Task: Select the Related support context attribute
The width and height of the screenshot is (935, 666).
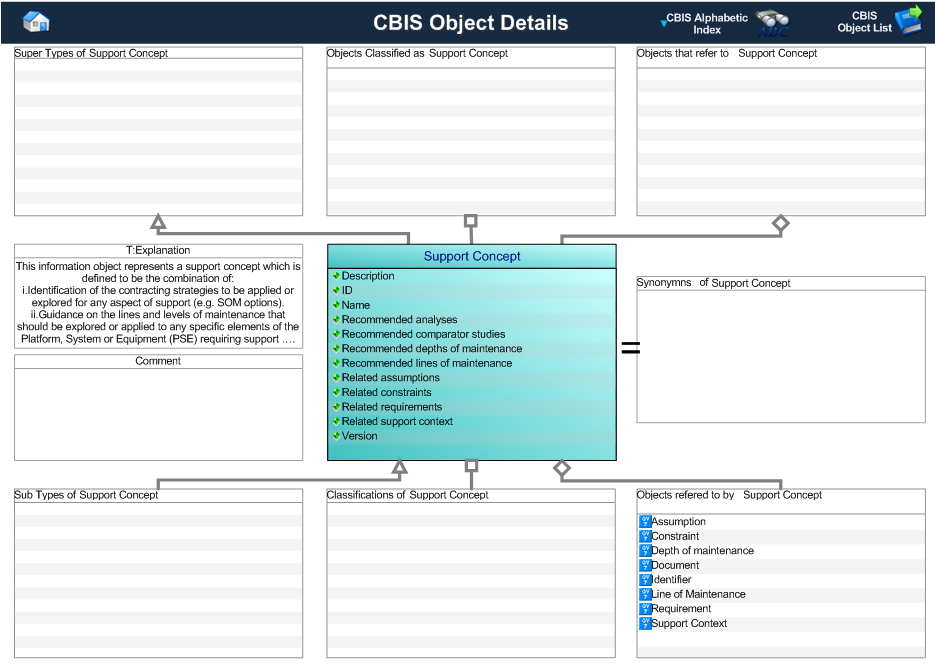Action: [x=397, y=421]
